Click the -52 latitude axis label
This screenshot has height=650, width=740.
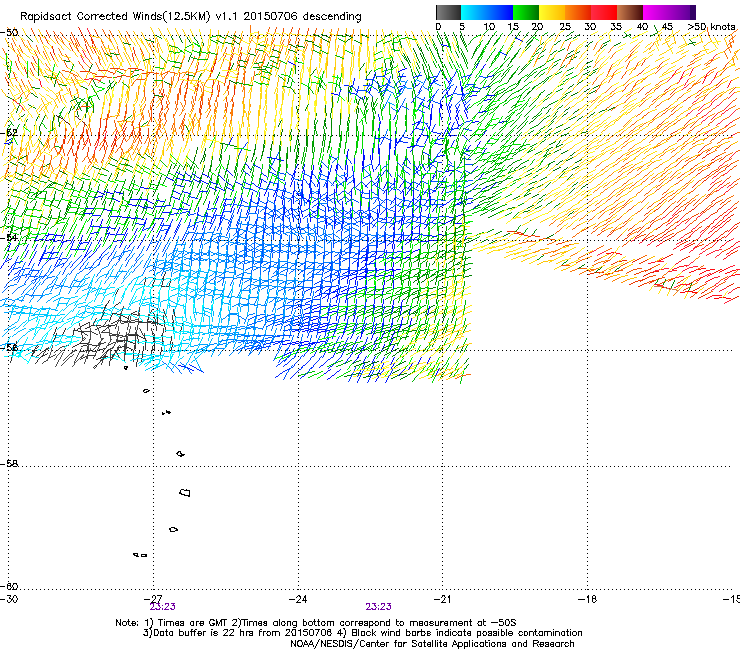point(9,133)
